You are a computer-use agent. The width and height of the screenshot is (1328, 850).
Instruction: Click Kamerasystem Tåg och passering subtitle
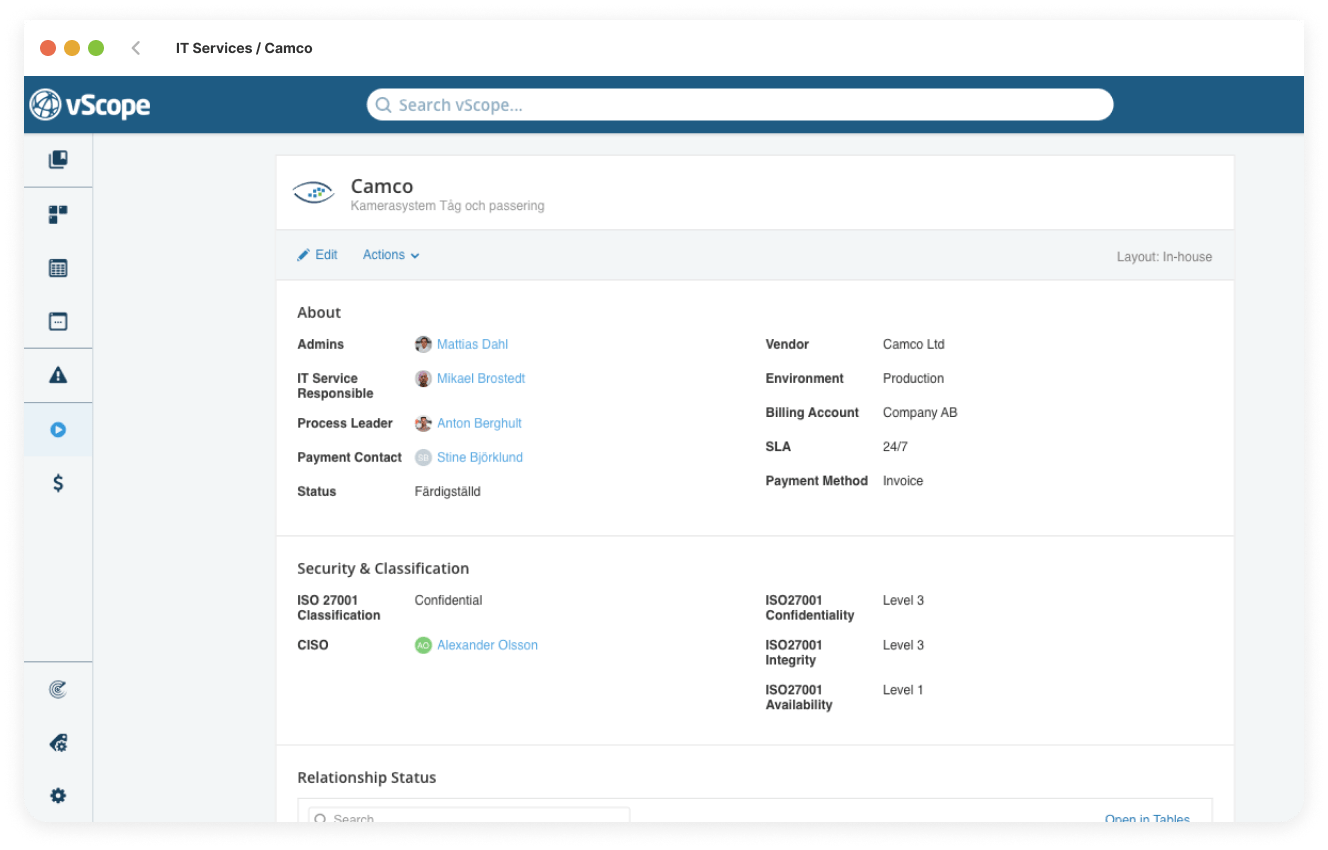click(447, 206)
